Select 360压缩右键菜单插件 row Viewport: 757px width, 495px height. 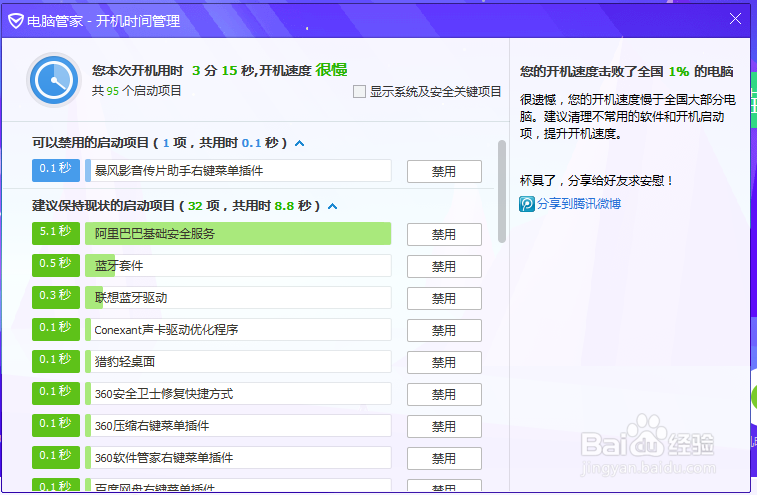pyautogui.click(x=238, y=425)
